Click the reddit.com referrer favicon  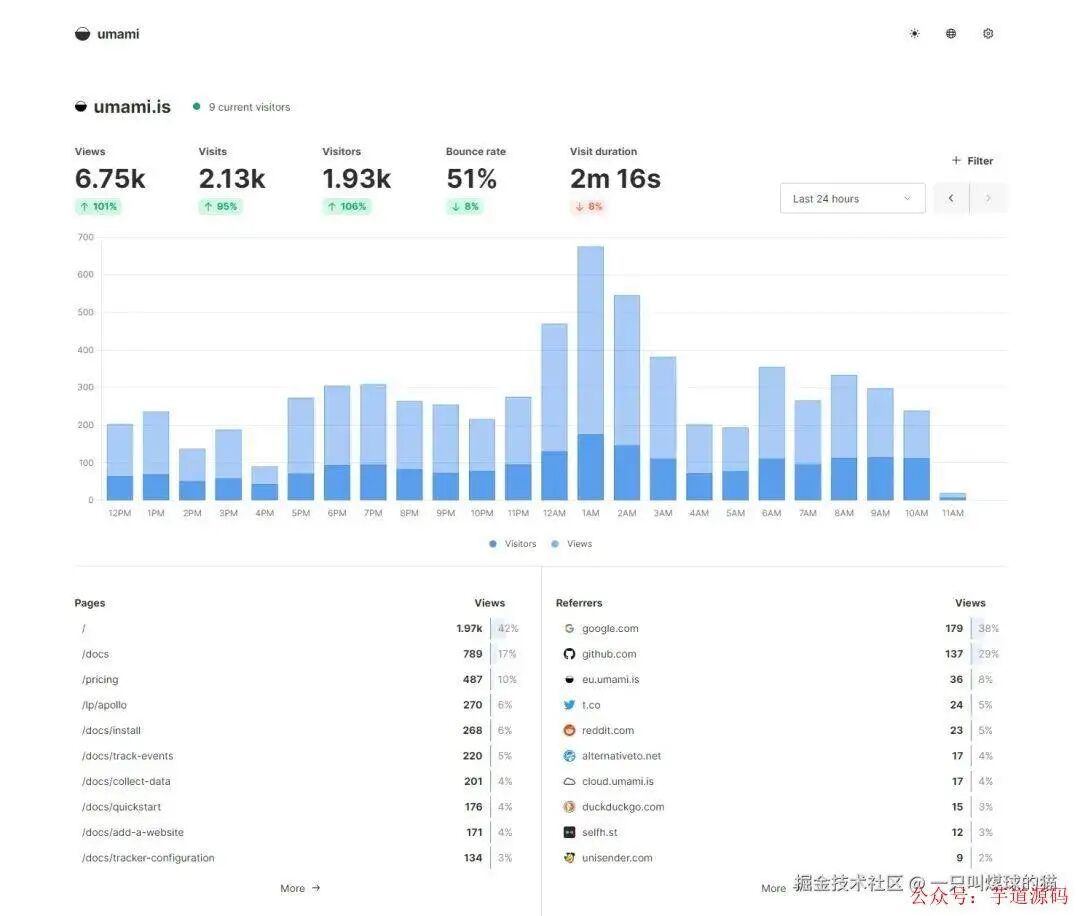tap(569, 730)
